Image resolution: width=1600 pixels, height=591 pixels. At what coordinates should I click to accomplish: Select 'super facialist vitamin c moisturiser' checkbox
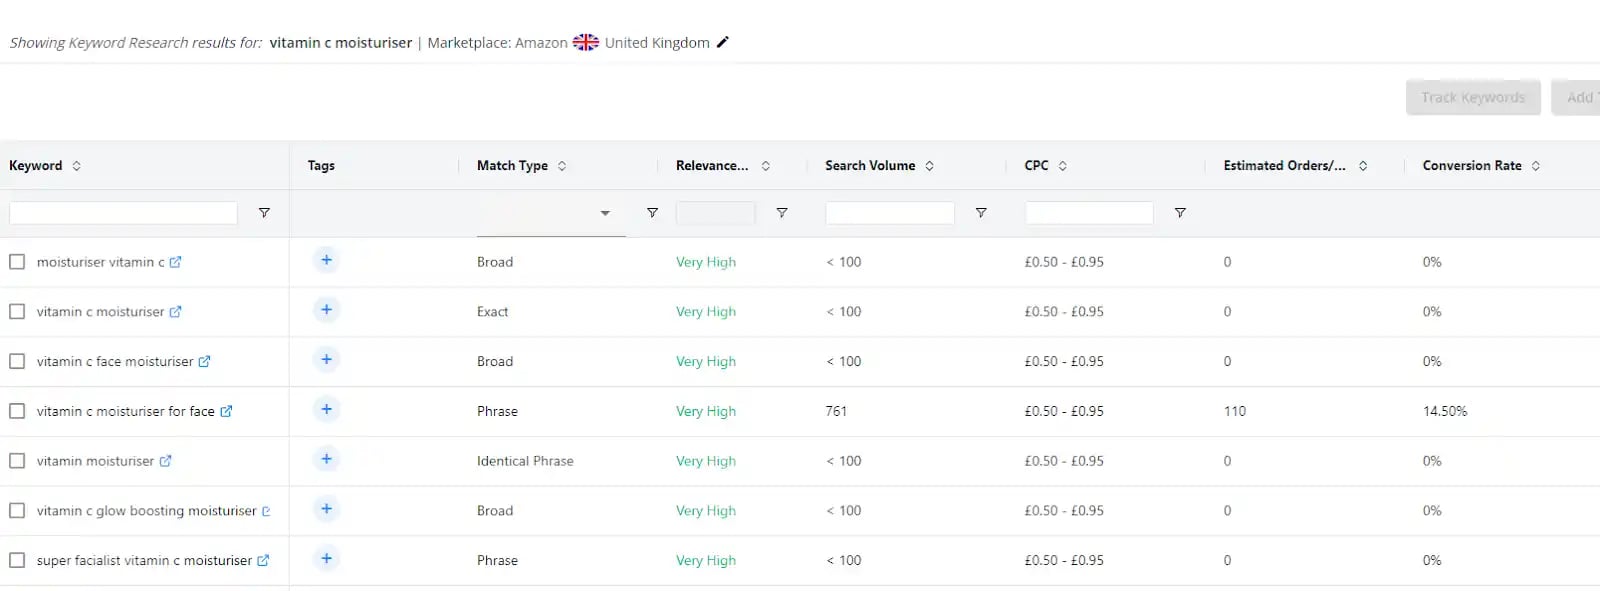point(17,561)
